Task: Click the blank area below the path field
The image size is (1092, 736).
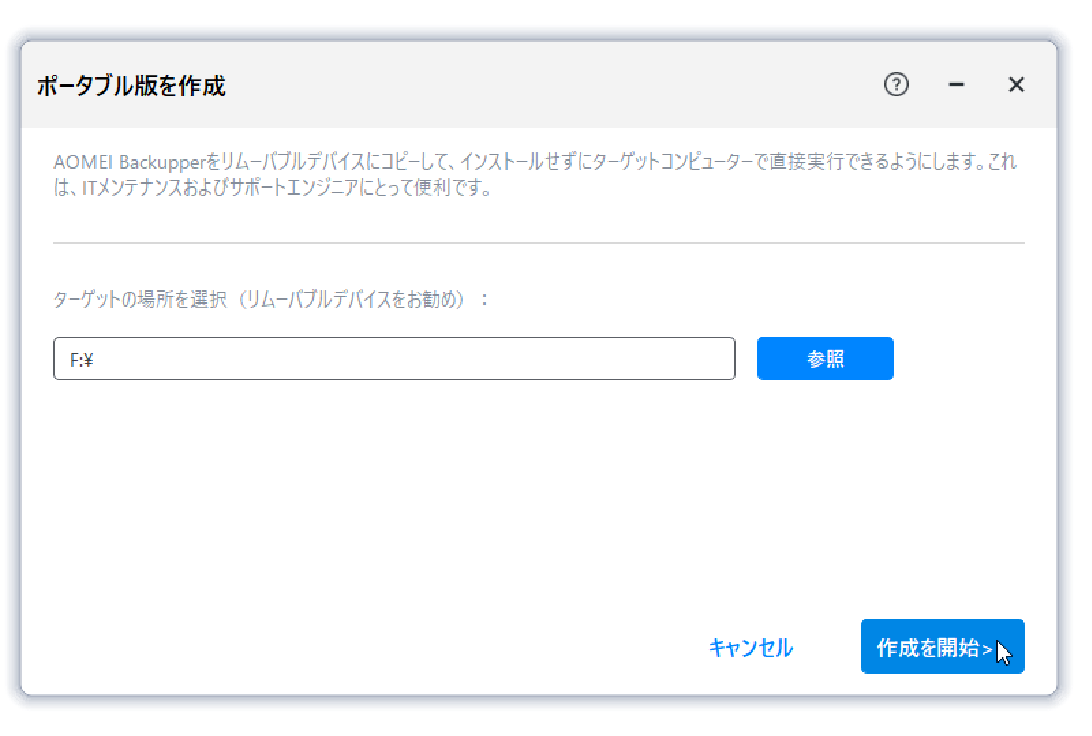Action: (538, 490)
